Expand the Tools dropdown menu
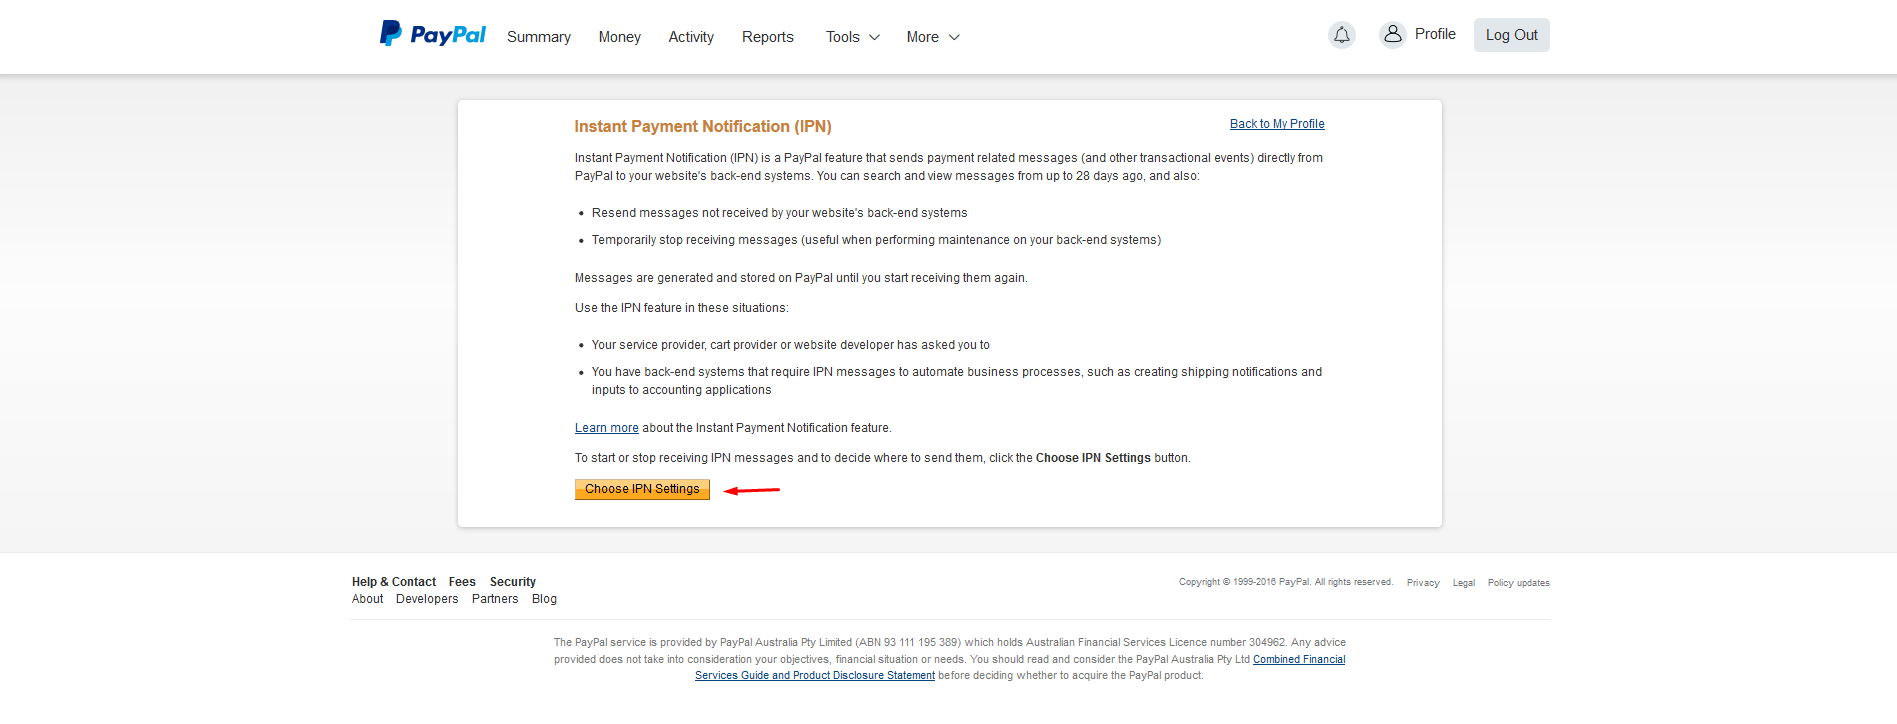 point(853,37)
